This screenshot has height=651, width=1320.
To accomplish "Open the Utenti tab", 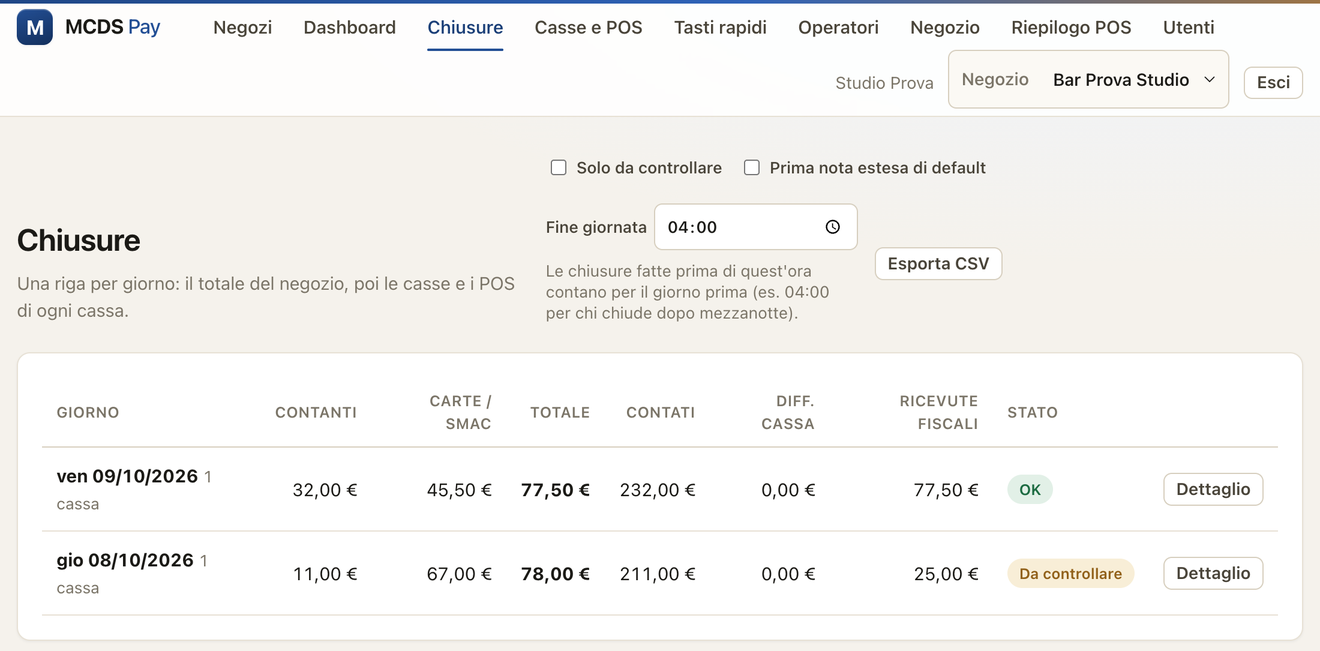I will 1189,28.
